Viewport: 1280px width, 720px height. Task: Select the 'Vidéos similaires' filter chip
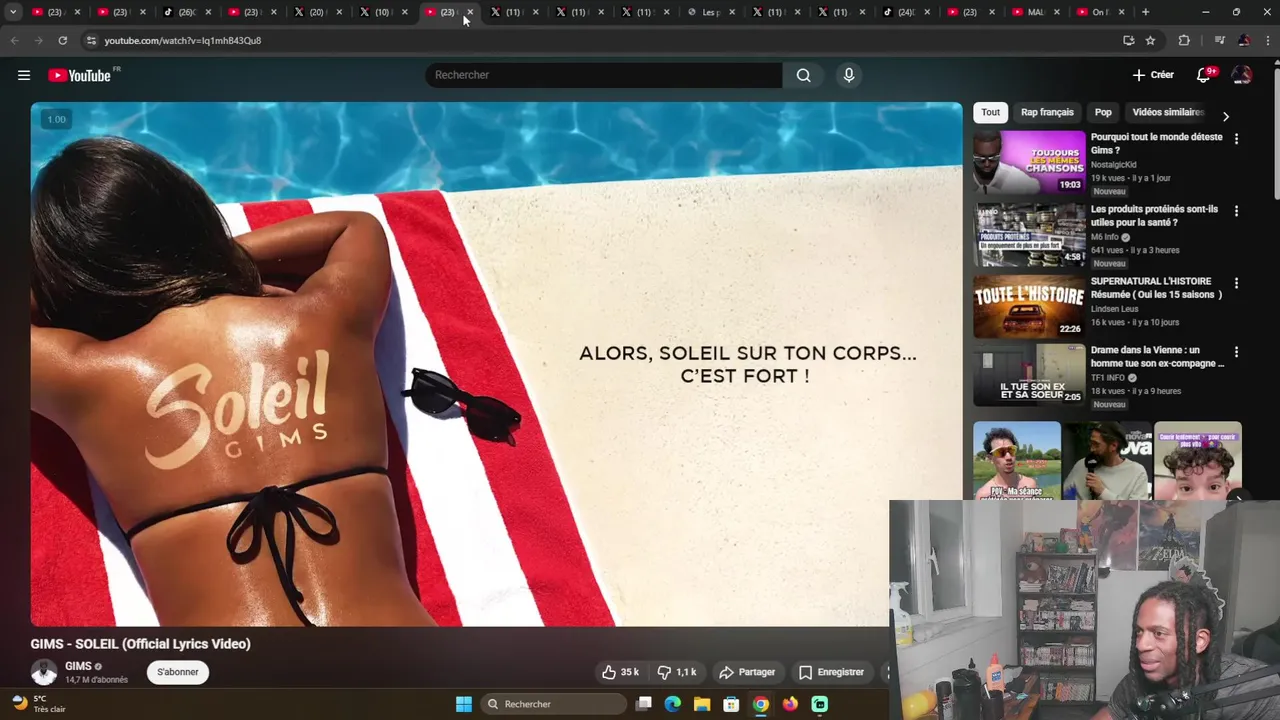(x=1168, y=112)
